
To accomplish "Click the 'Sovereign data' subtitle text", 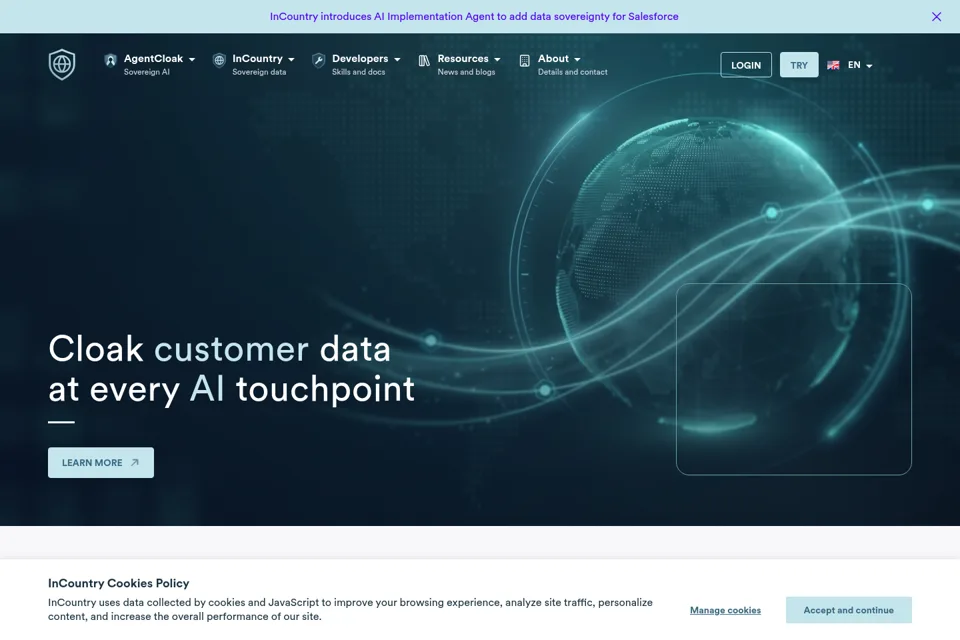I will coord(259,72).
